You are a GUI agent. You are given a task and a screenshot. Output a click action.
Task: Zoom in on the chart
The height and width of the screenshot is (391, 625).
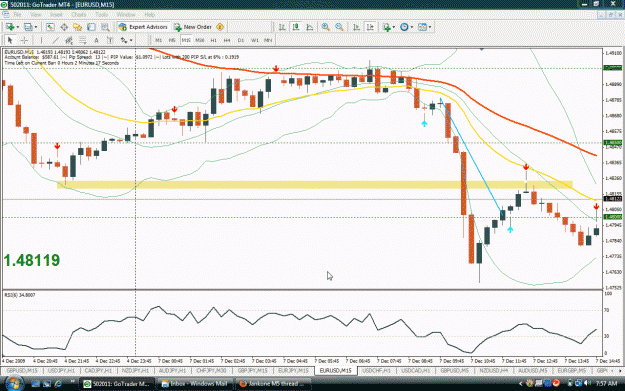click(x=326, y=27)
